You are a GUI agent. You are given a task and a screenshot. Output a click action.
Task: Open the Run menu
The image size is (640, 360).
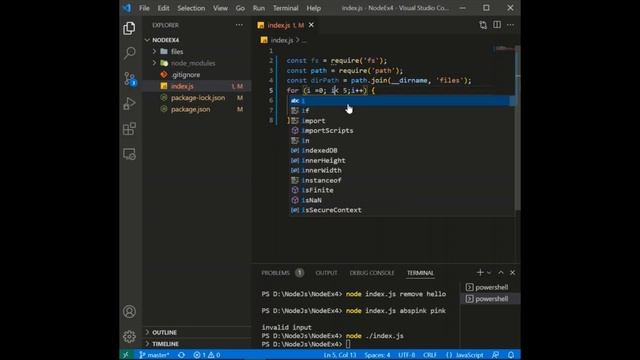[258, 8]
